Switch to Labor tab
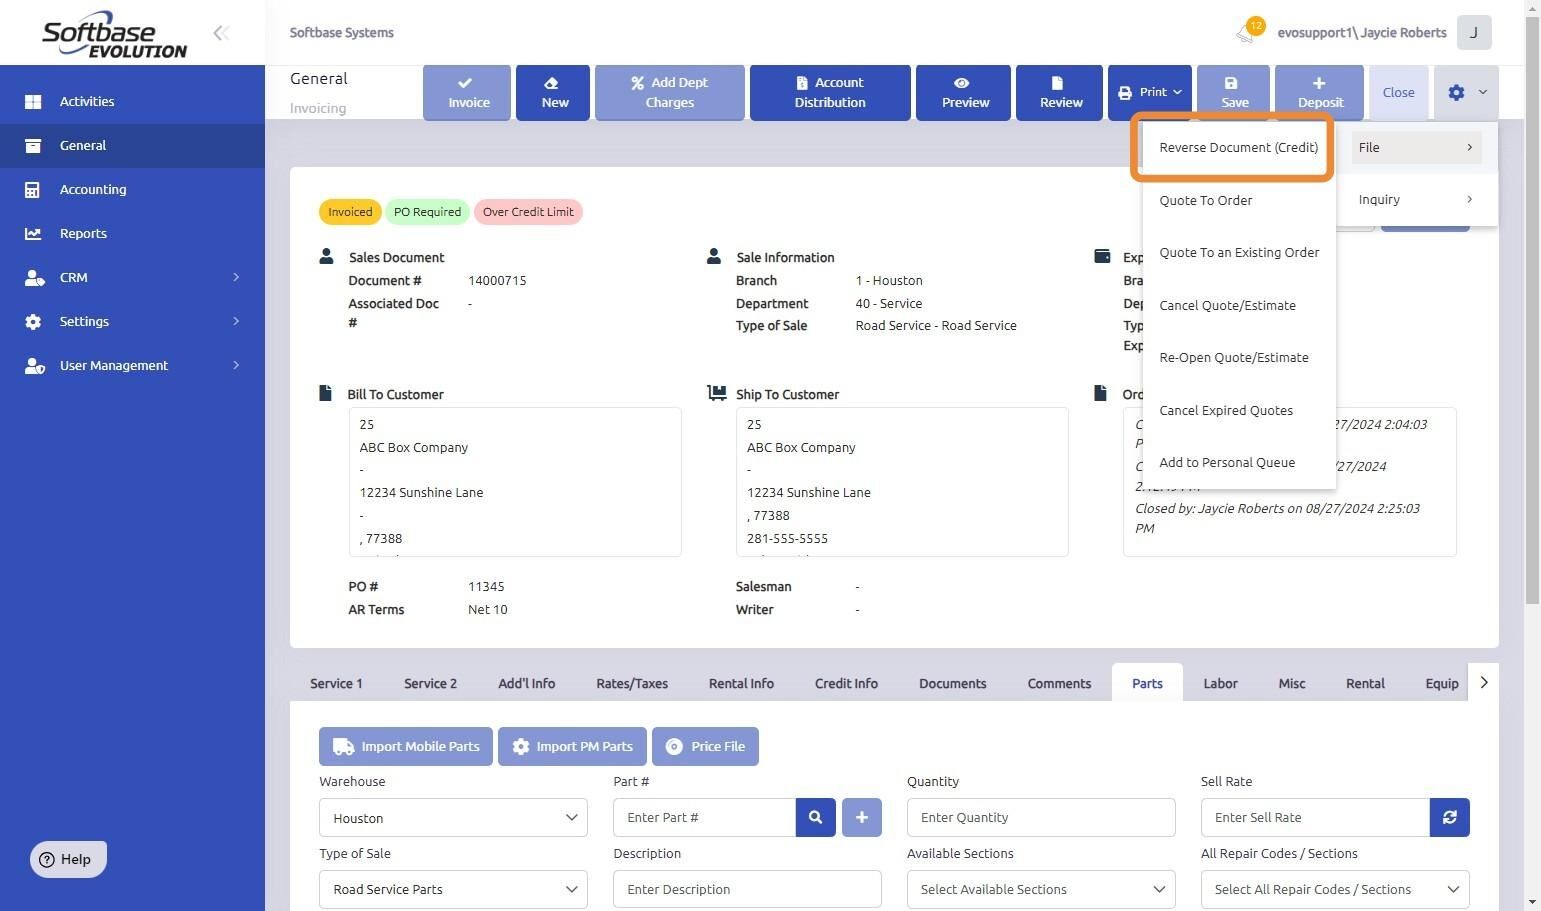The width and height of the screenshot is (1541, 911). pyautogui.click(x=1220, y=684)
